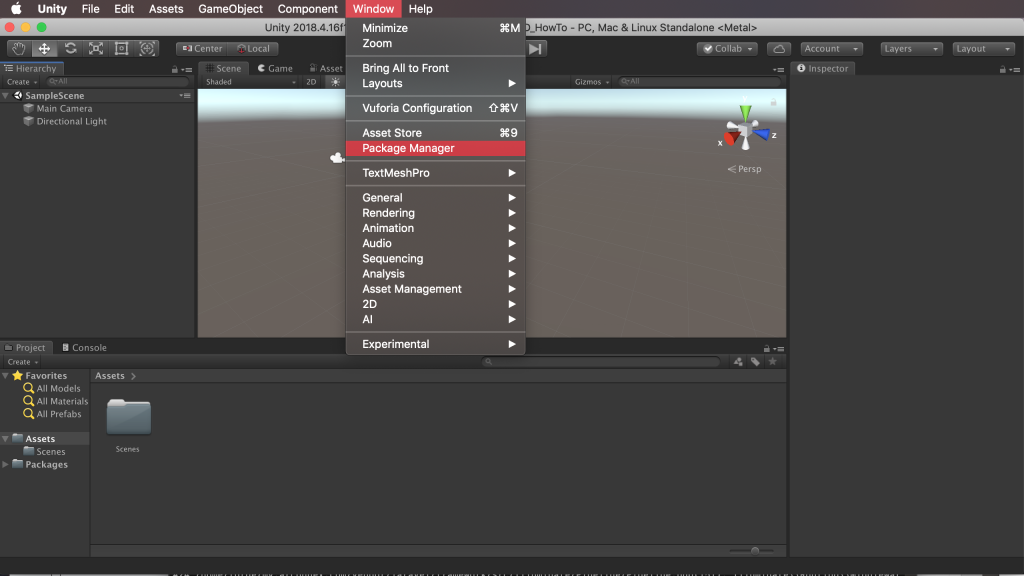Click the Hierarchy search field

[x=118, y=82]
